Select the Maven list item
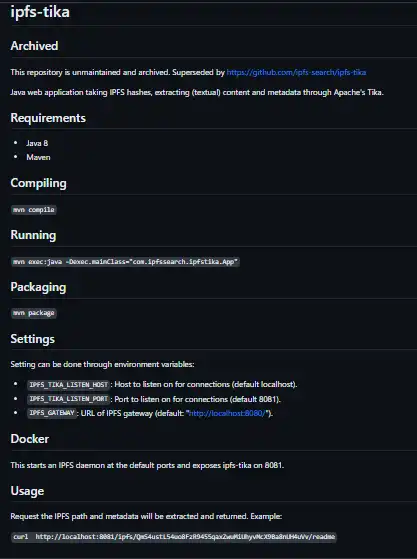This screenshot has width=417, height=559. pyautogui.click(x=38, y=157)
